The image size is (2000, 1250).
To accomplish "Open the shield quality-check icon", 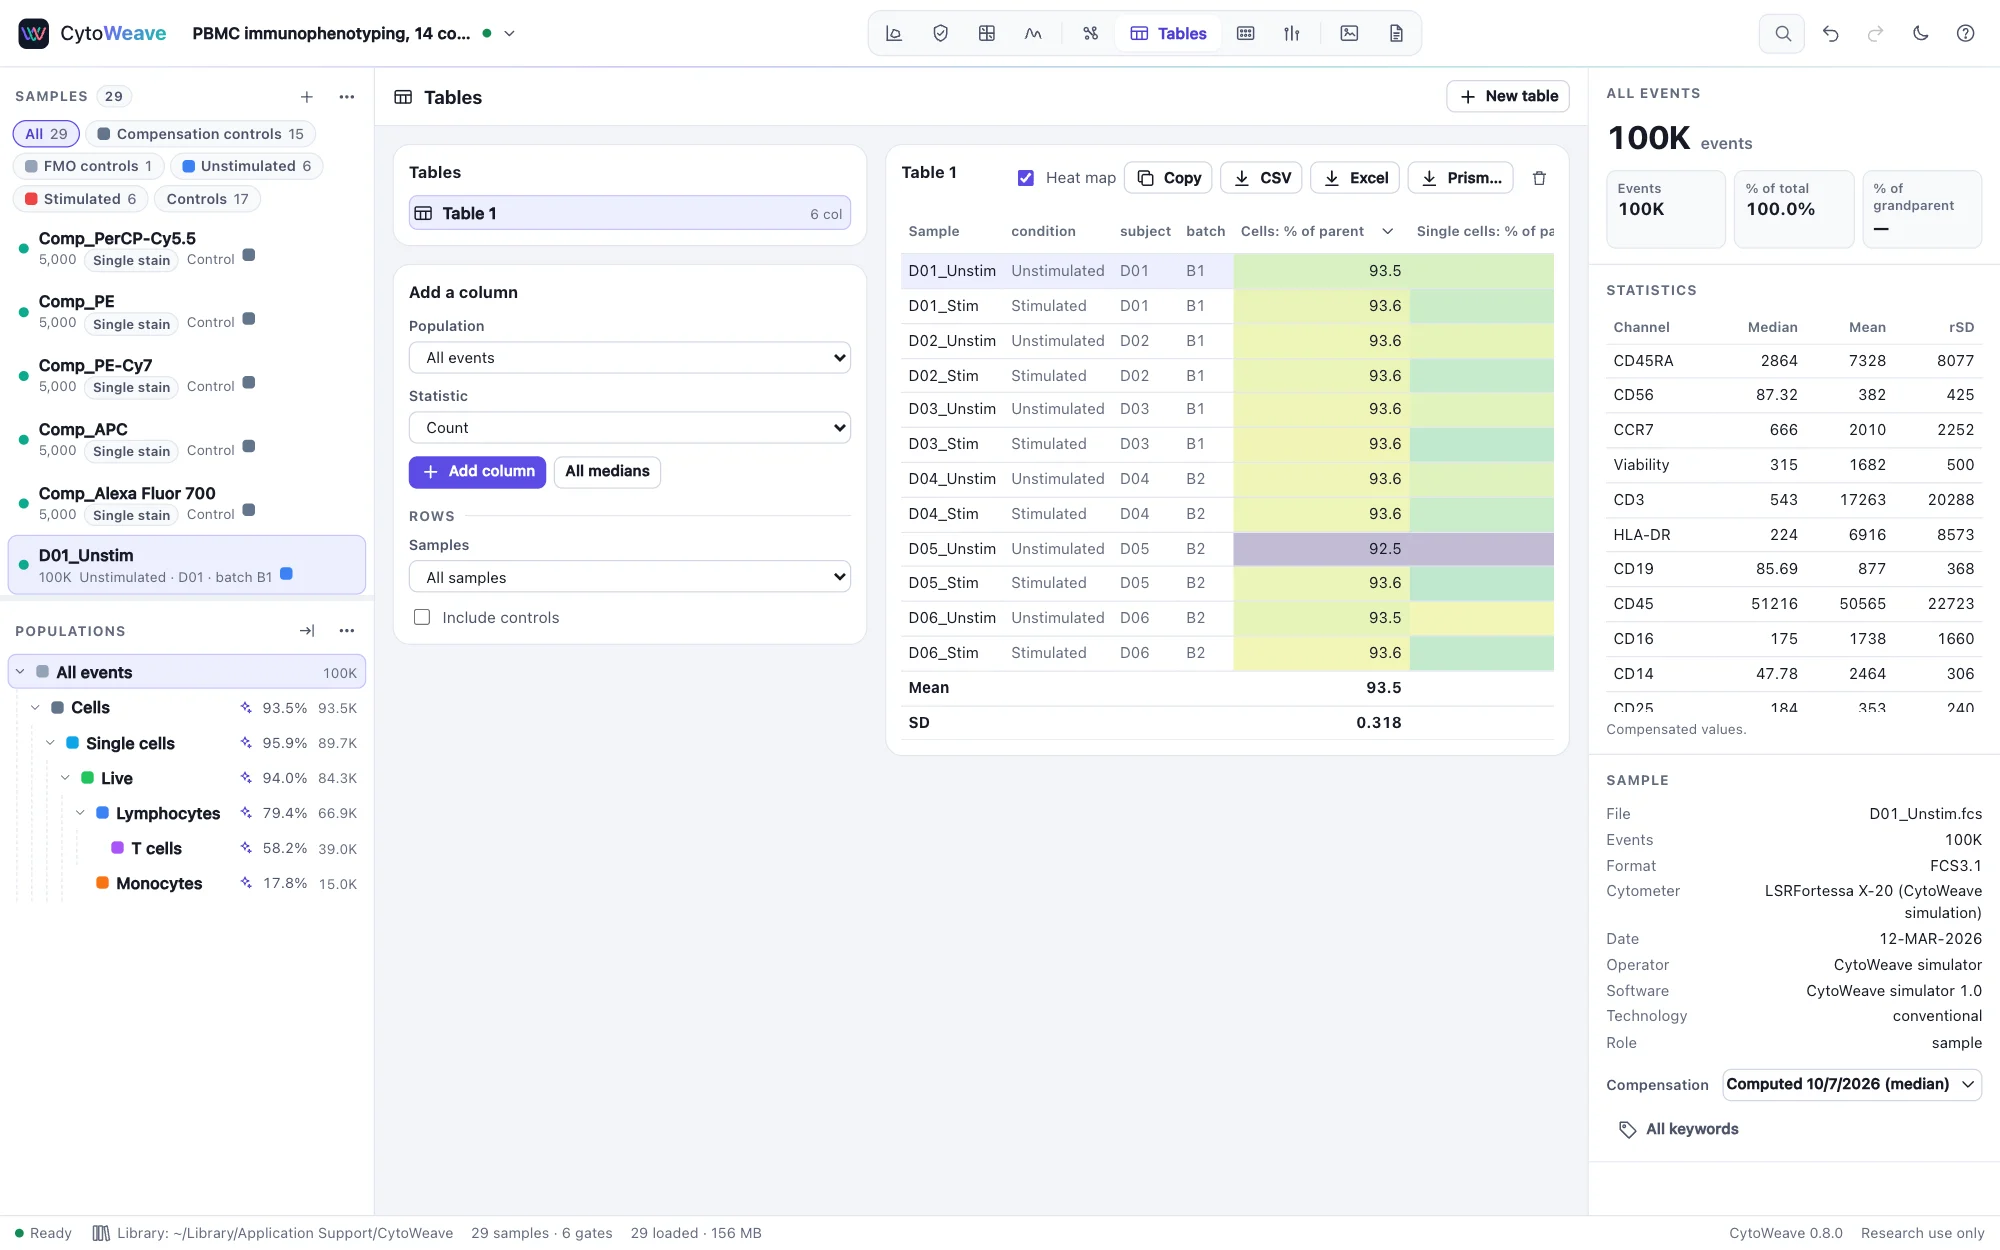I will pos(940,33).
